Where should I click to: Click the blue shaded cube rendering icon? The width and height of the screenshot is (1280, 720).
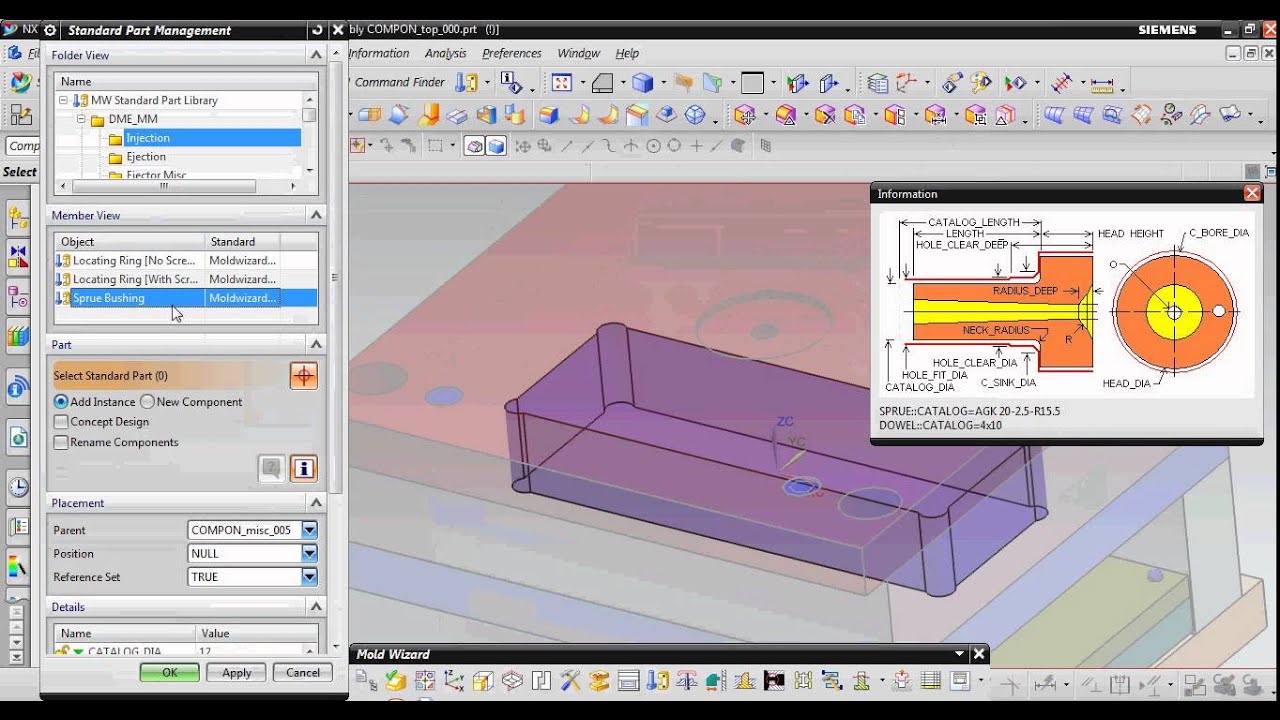(642, 83)
